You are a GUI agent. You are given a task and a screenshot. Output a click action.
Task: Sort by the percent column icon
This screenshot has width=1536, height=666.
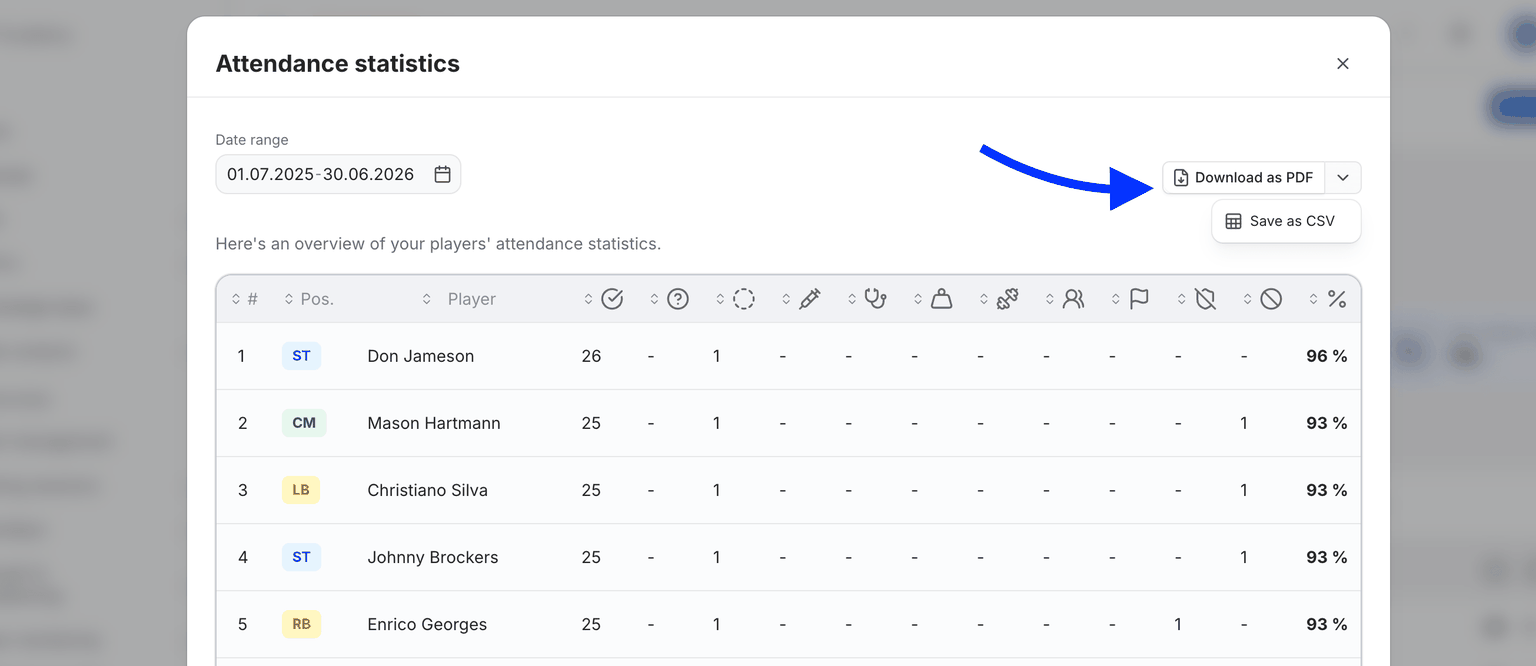[x=1337, y=299]
